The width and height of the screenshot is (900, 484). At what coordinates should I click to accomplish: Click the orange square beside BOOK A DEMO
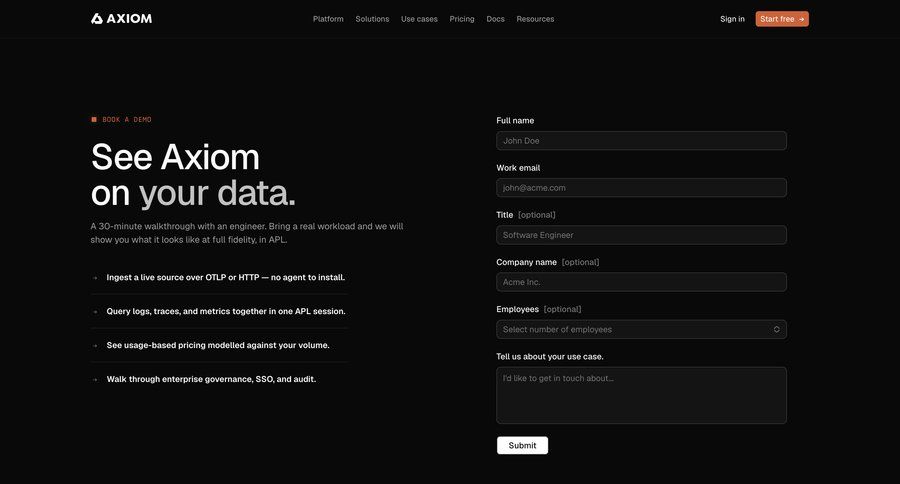[94, 119]
